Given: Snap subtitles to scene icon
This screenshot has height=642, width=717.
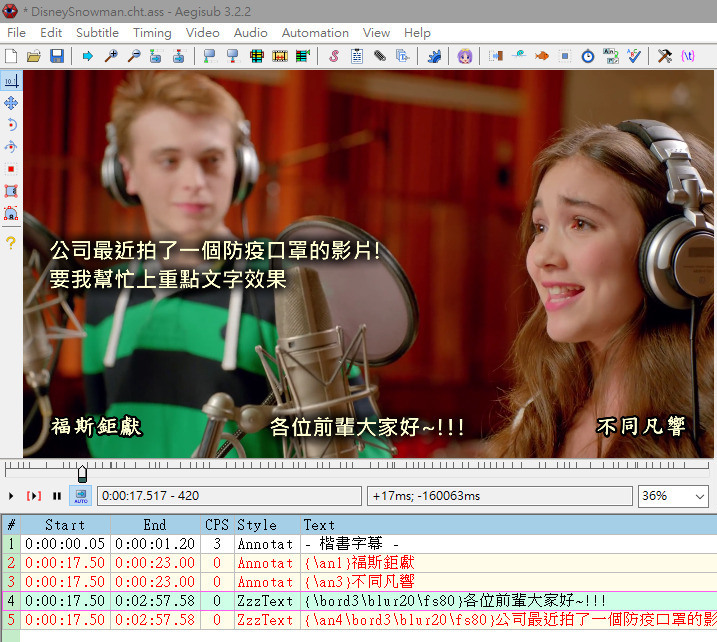Looking at the screenshot, I should point(280,56).
